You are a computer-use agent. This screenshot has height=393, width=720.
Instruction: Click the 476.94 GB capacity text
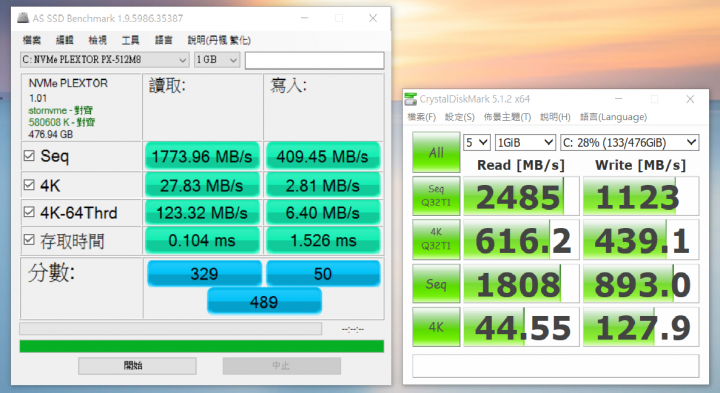tap(51, 135)
